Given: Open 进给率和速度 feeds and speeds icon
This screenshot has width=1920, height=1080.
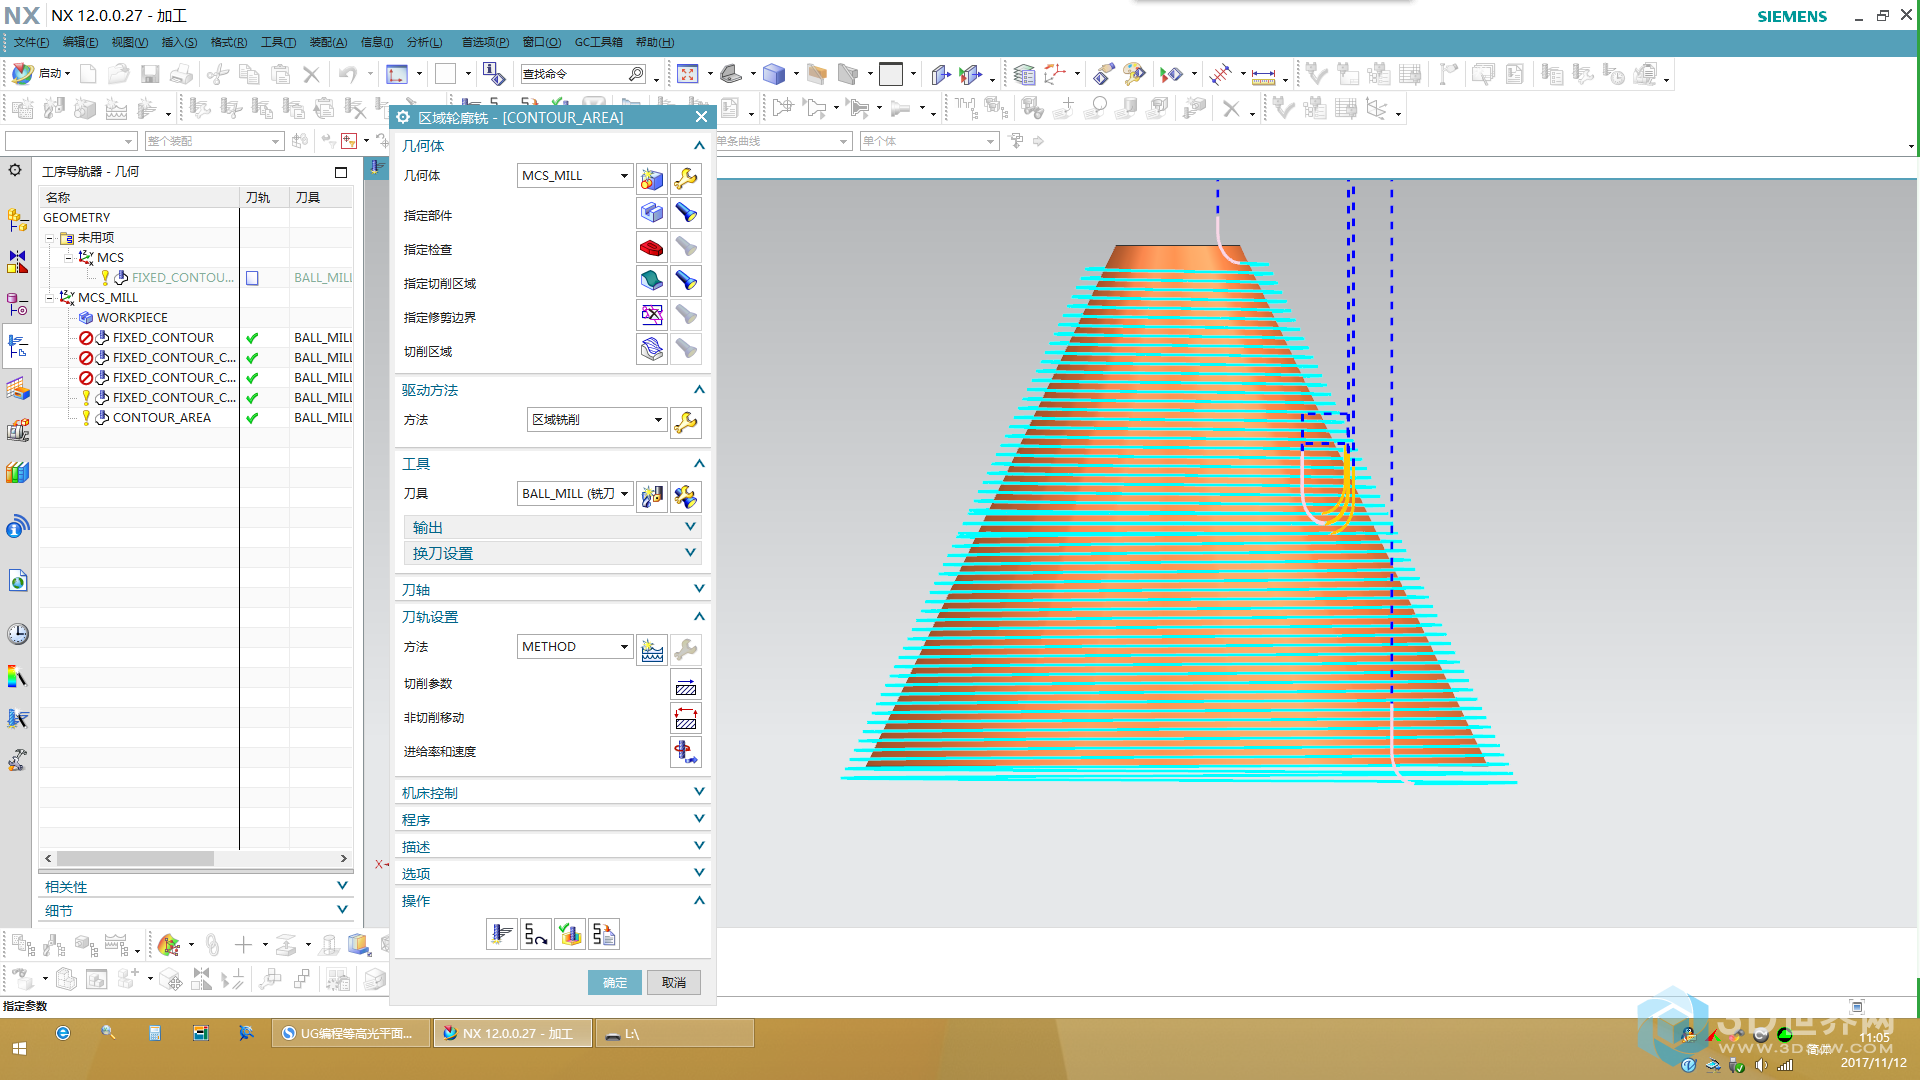Looking at the screenshot, I should [x=686, y=752].
